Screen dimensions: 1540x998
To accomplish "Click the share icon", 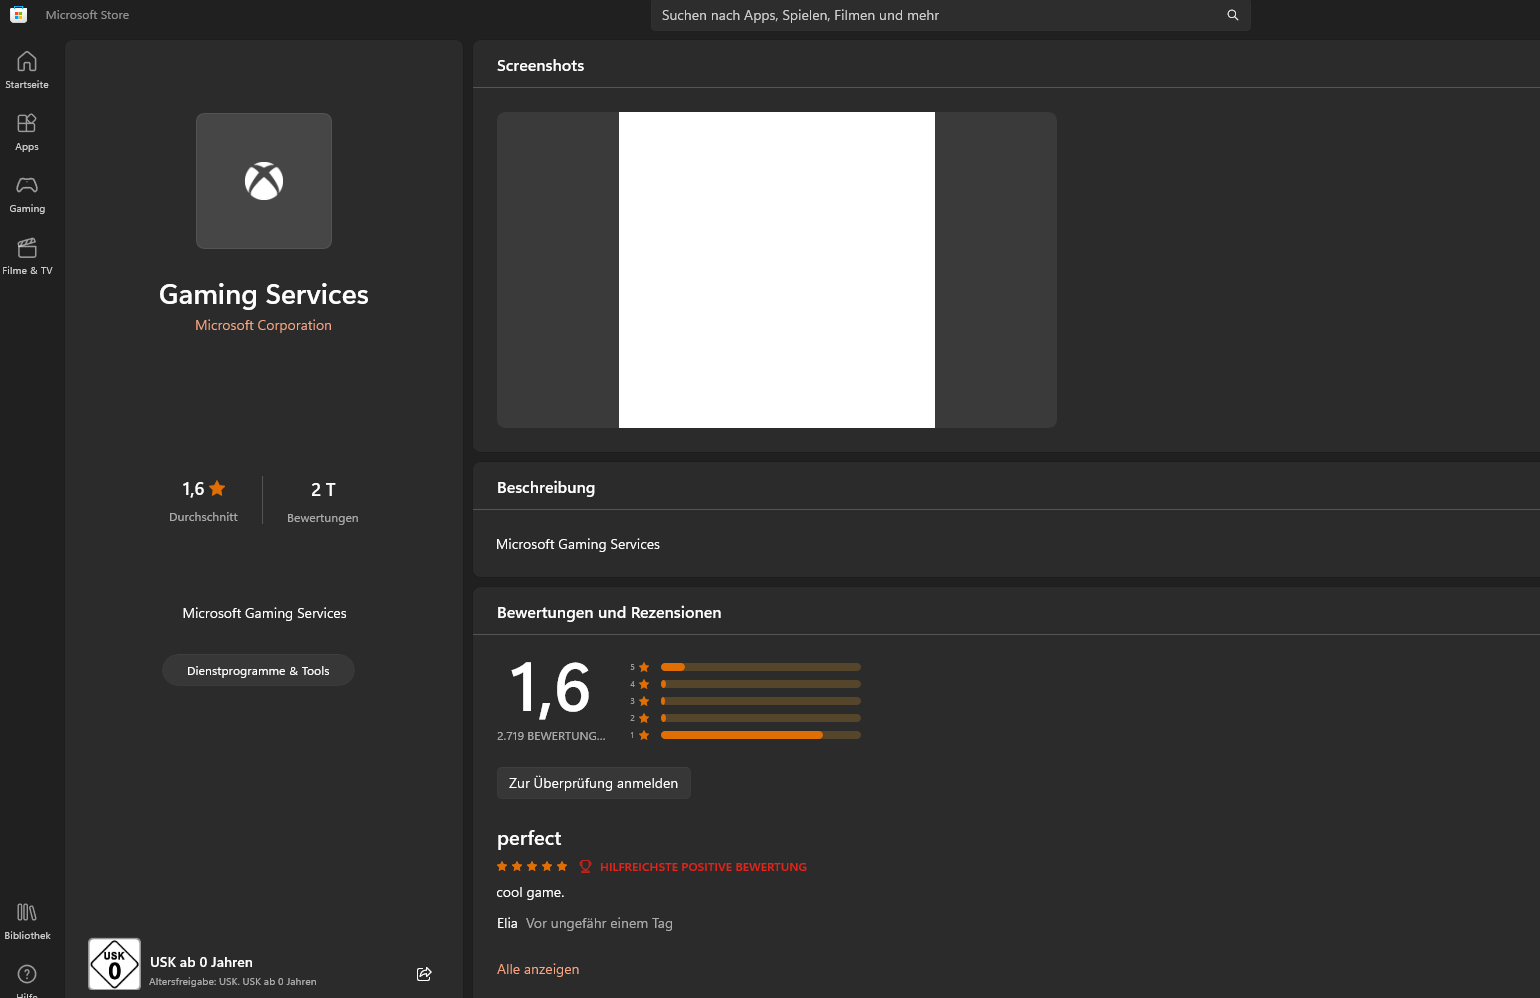I will coord(424,974).
